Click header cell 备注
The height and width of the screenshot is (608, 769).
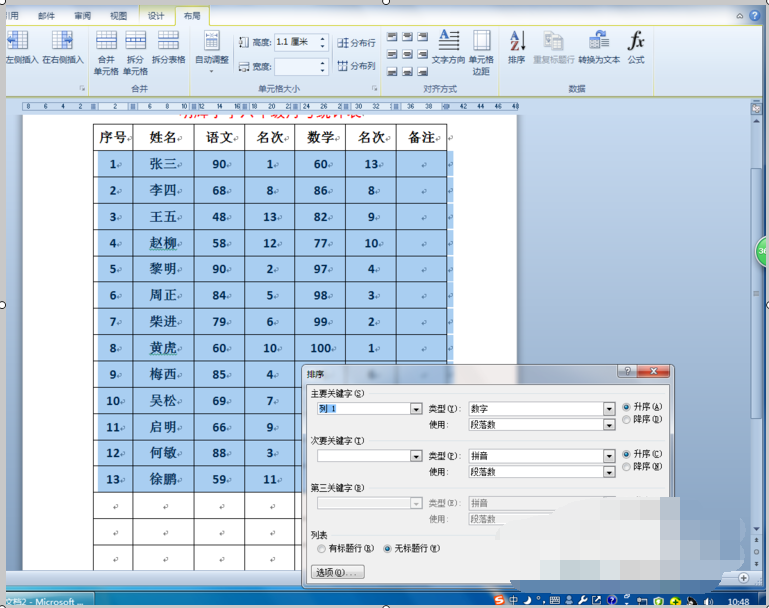pyautogui.click(x=421, y=137)
